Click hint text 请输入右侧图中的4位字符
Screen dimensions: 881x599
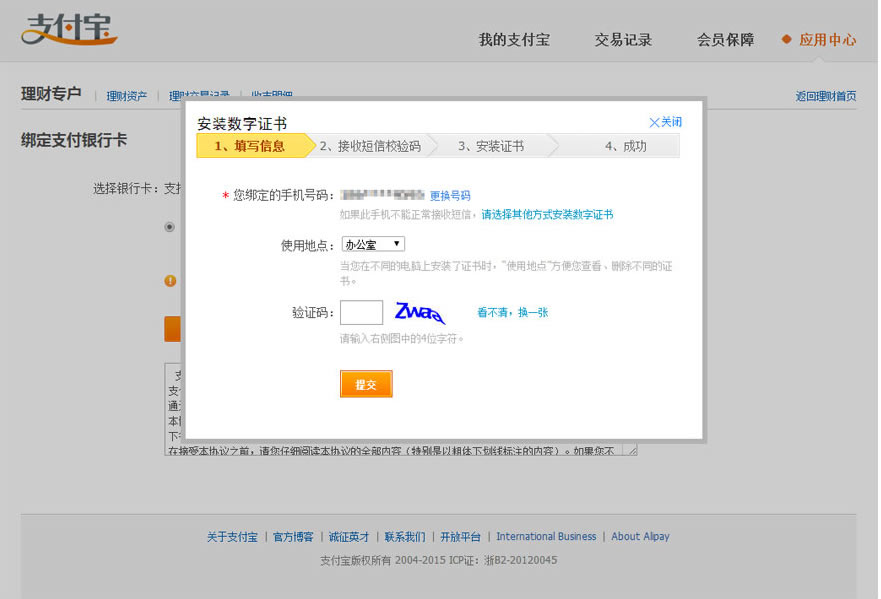(401, 339)
